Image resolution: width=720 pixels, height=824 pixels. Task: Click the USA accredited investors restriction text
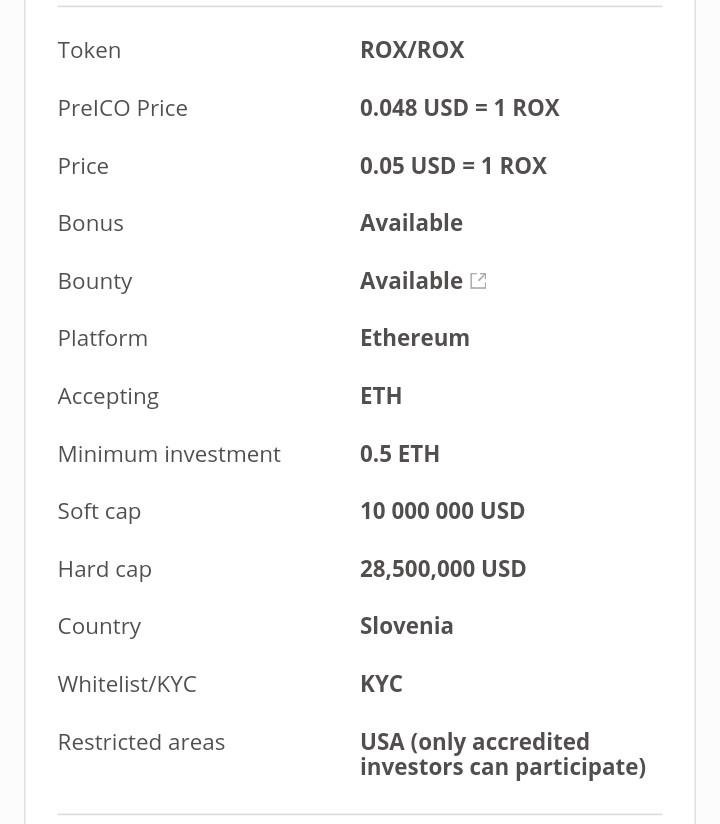(502, 754)
